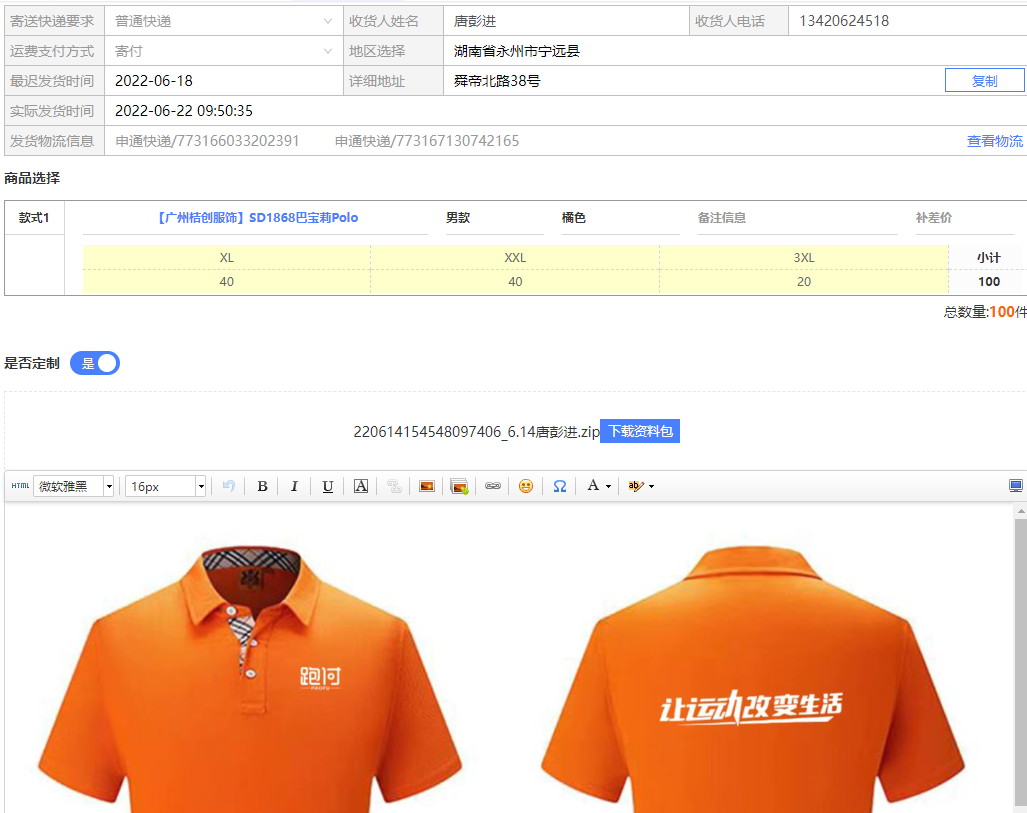The height and width of the screenshot is (813, 1027).
Task: Click the undo icon in editor toolbar
Action: tap(229, 486)
